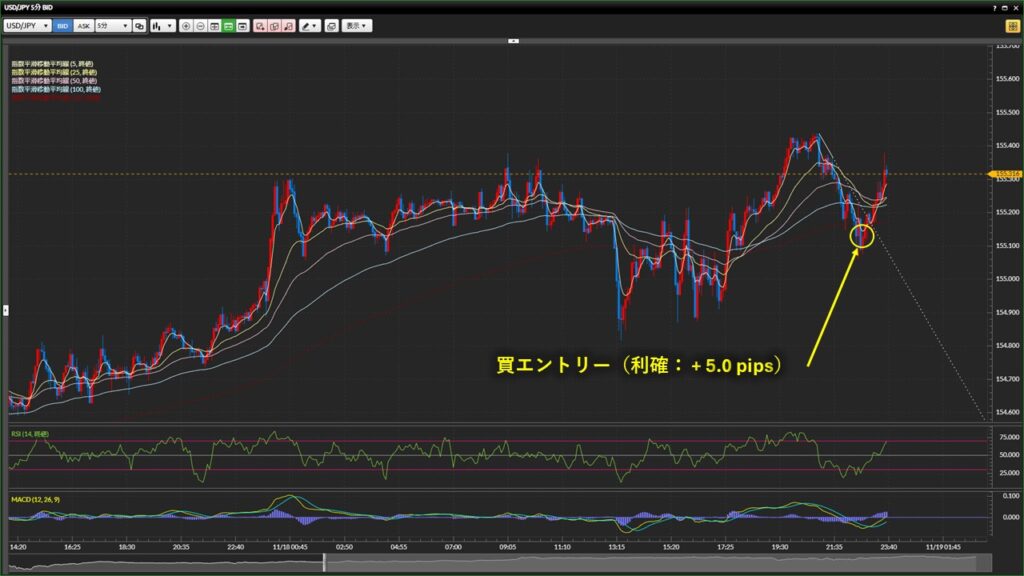
Task: Open the 5分 timeframe dropdown
Action: (x=112, y=25)
